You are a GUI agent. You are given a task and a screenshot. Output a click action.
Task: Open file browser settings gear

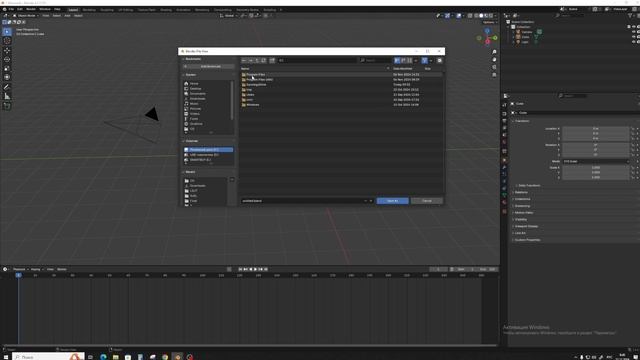click(440, 60)
